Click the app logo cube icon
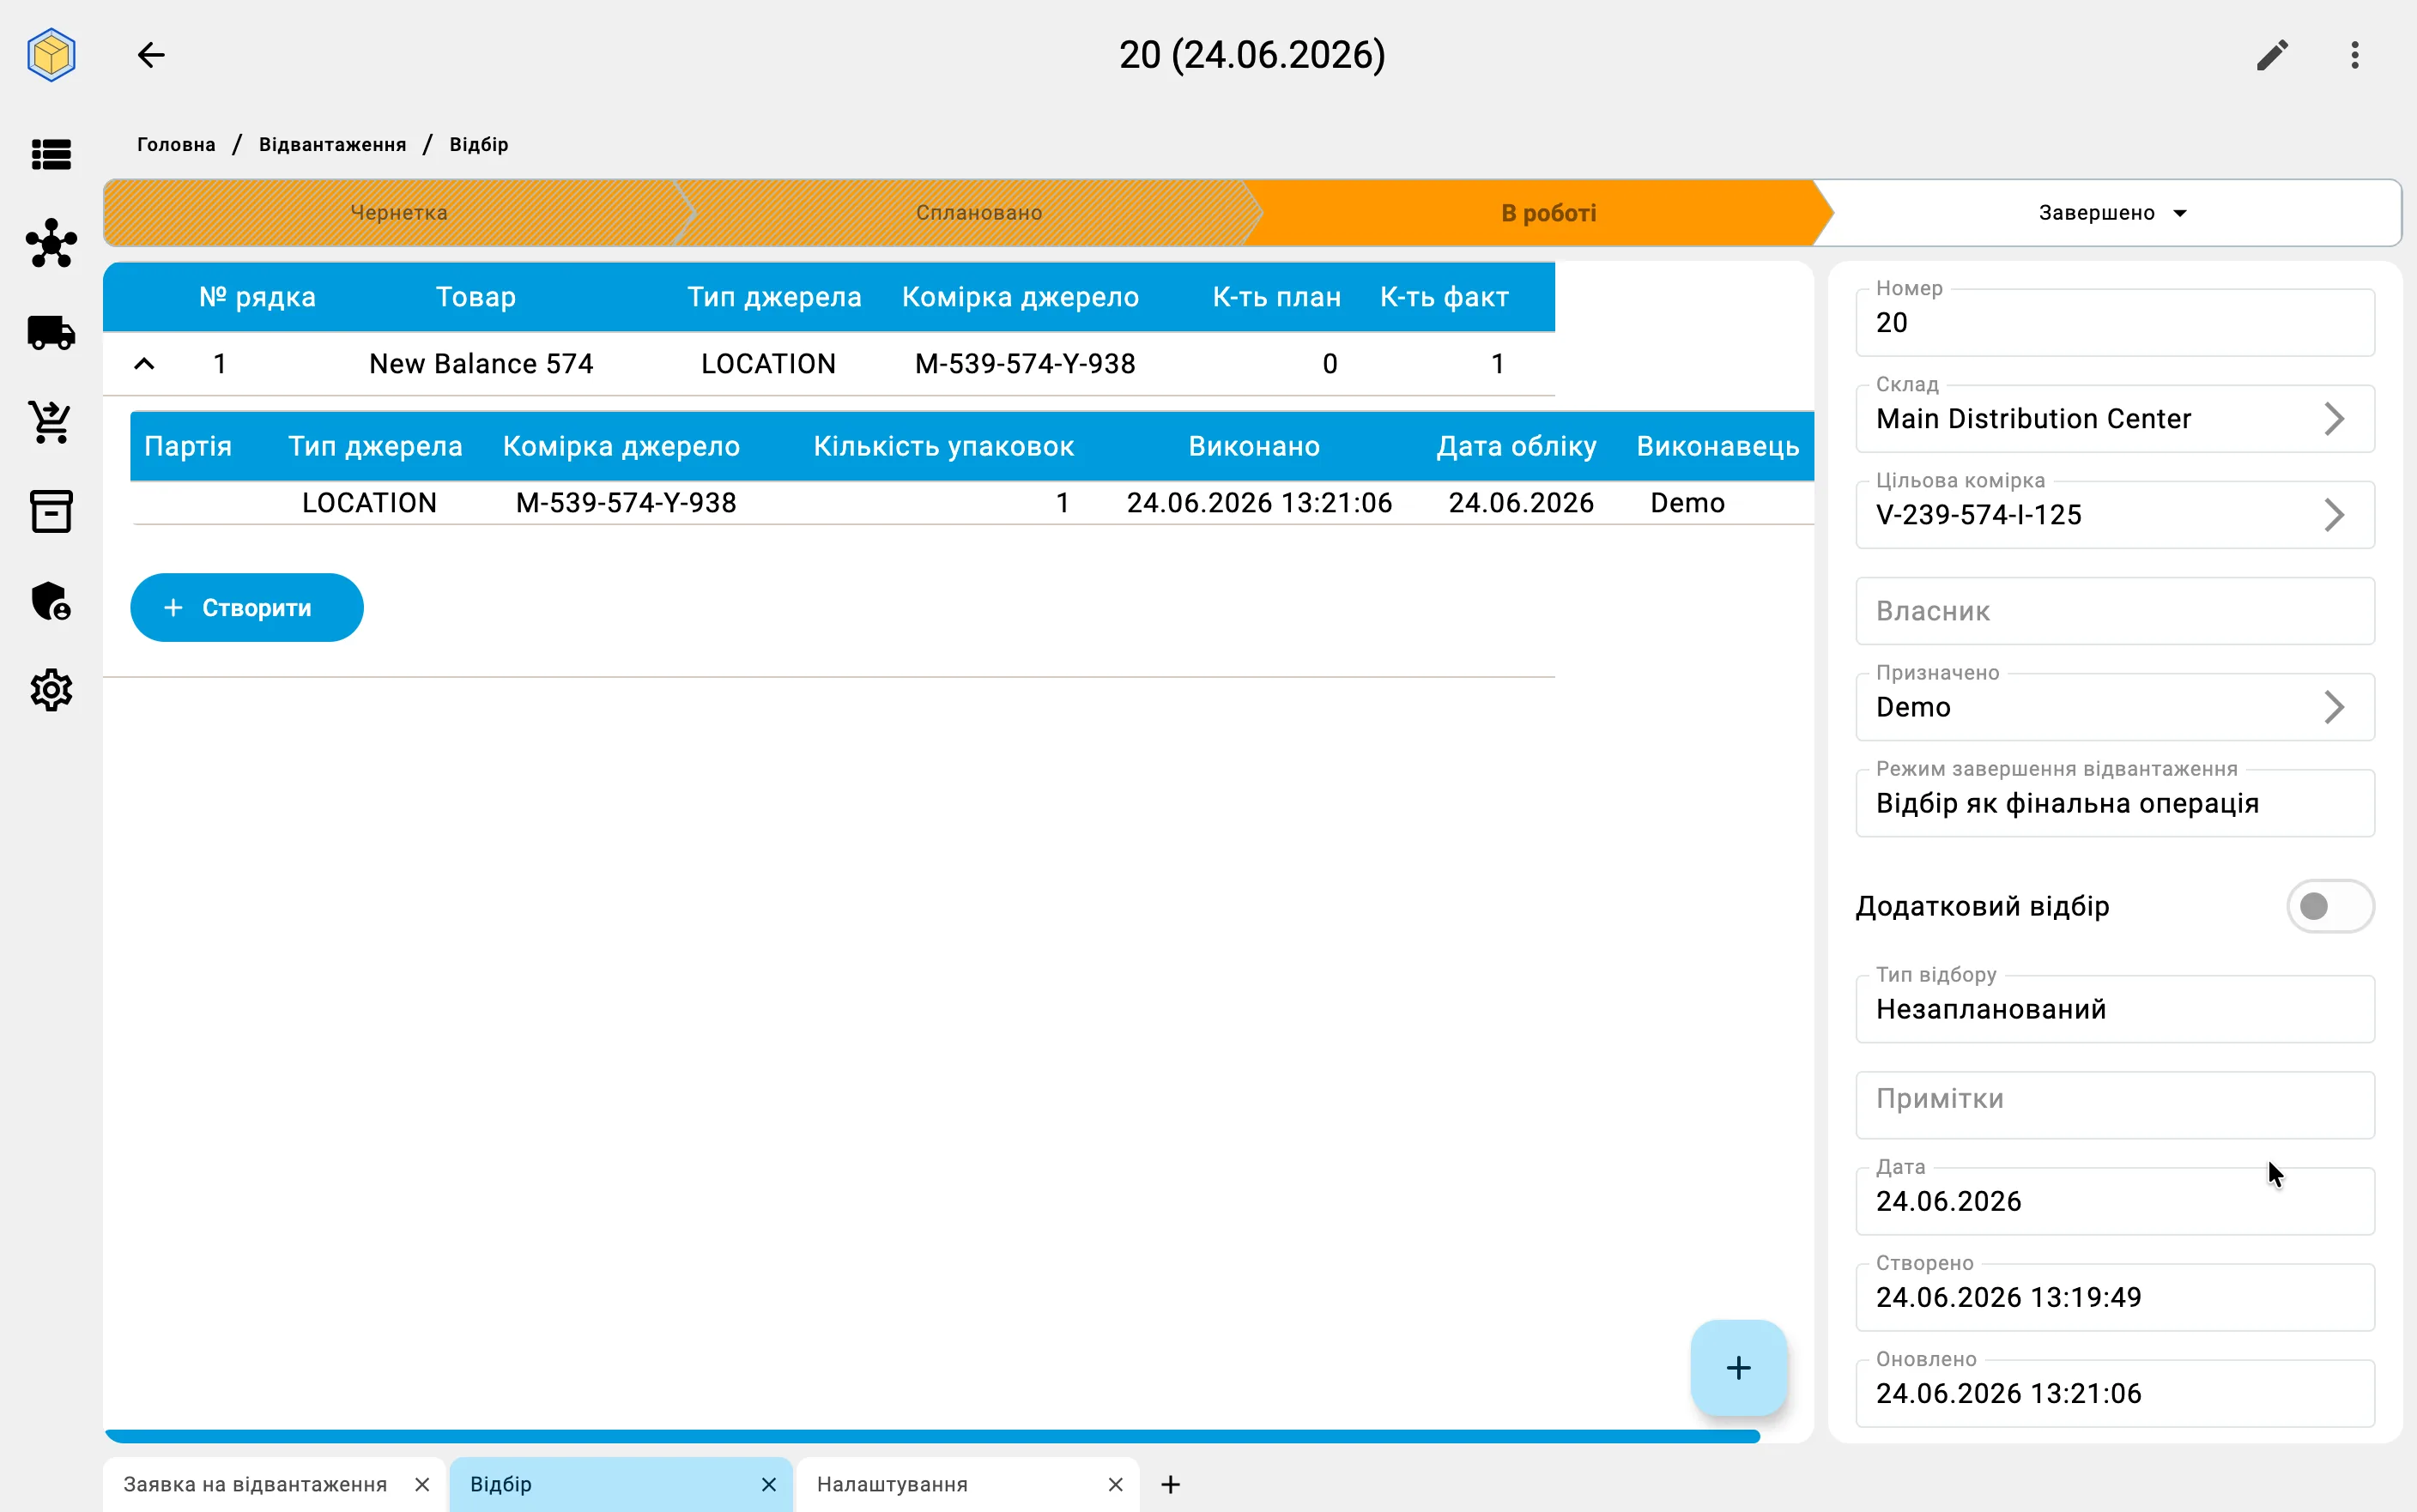This screenshot has width=2417, height=1512. pyautogui.click(x=51, y=55)
